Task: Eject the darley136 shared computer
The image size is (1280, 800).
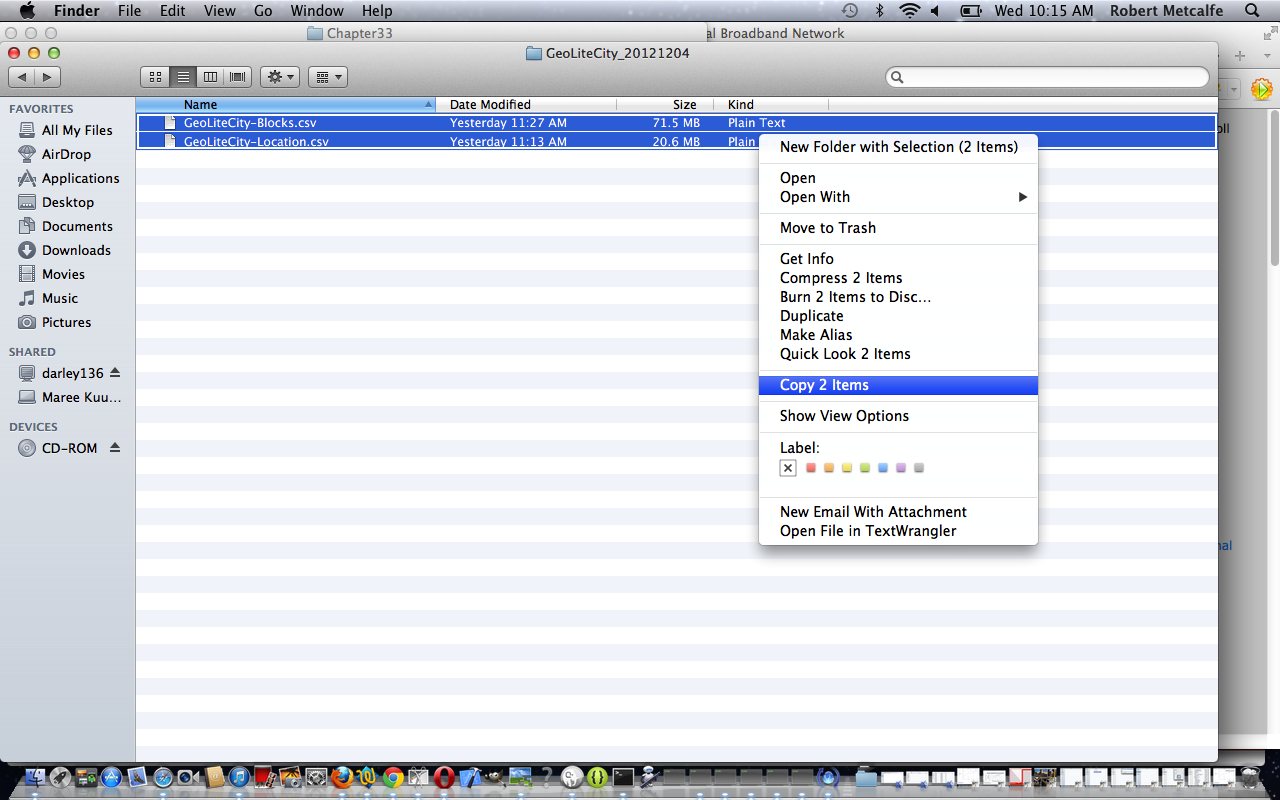Action: pyautogui.click(x=115, y=373)
